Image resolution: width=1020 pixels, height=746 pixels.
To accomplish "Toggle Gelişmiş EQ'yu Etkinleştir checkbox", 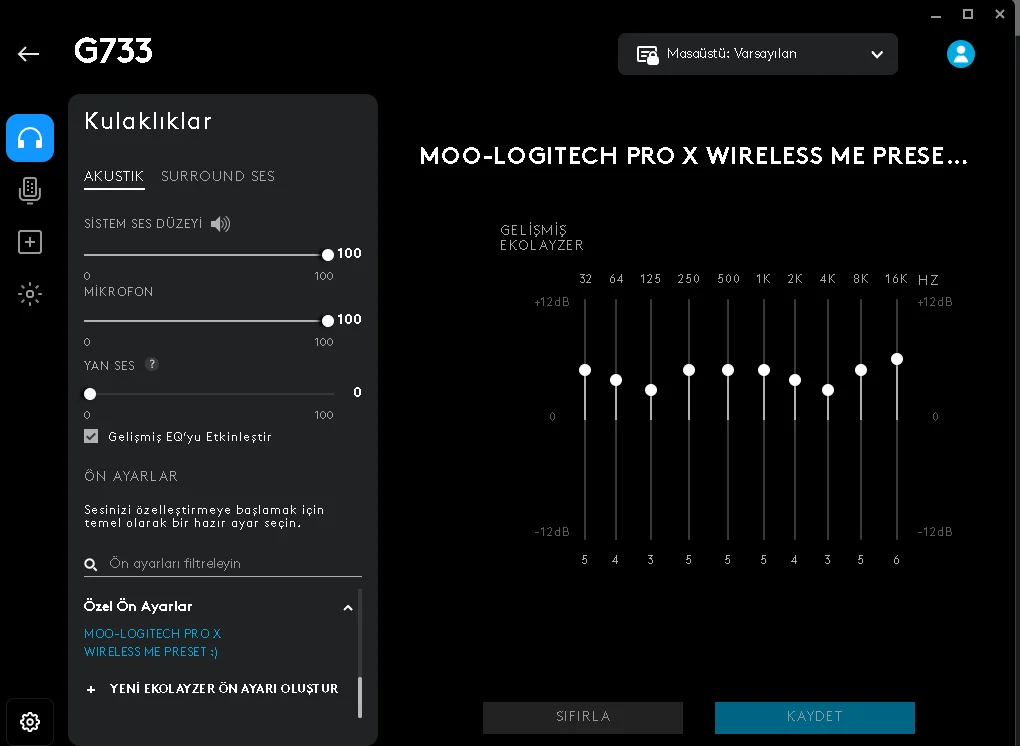I will tap(91, 436).
